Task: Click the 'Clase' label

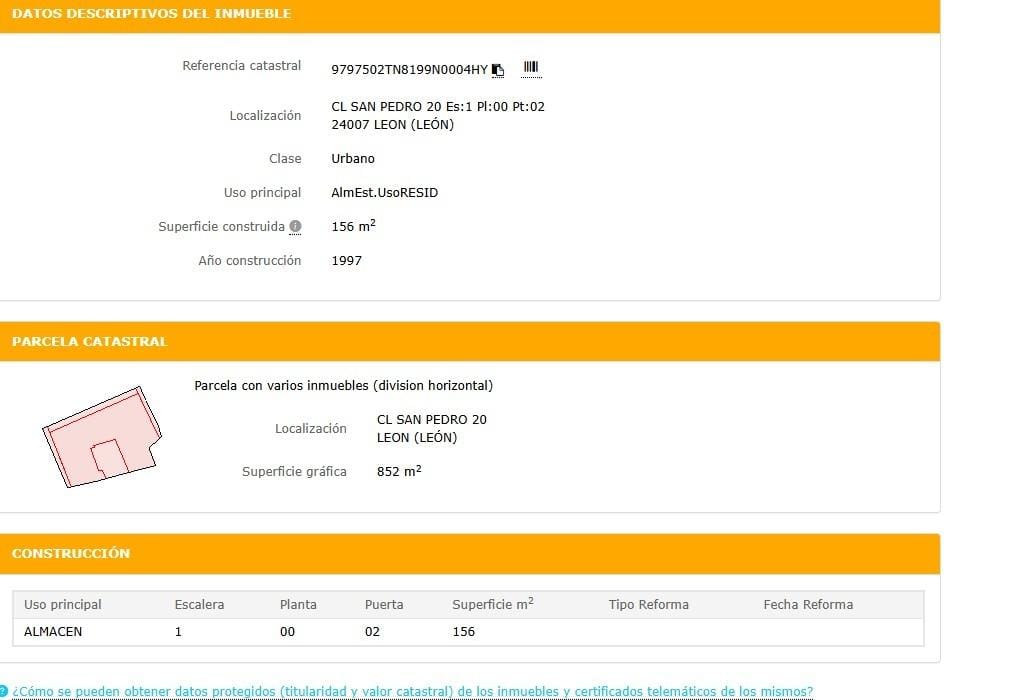Action: (285, 158)
